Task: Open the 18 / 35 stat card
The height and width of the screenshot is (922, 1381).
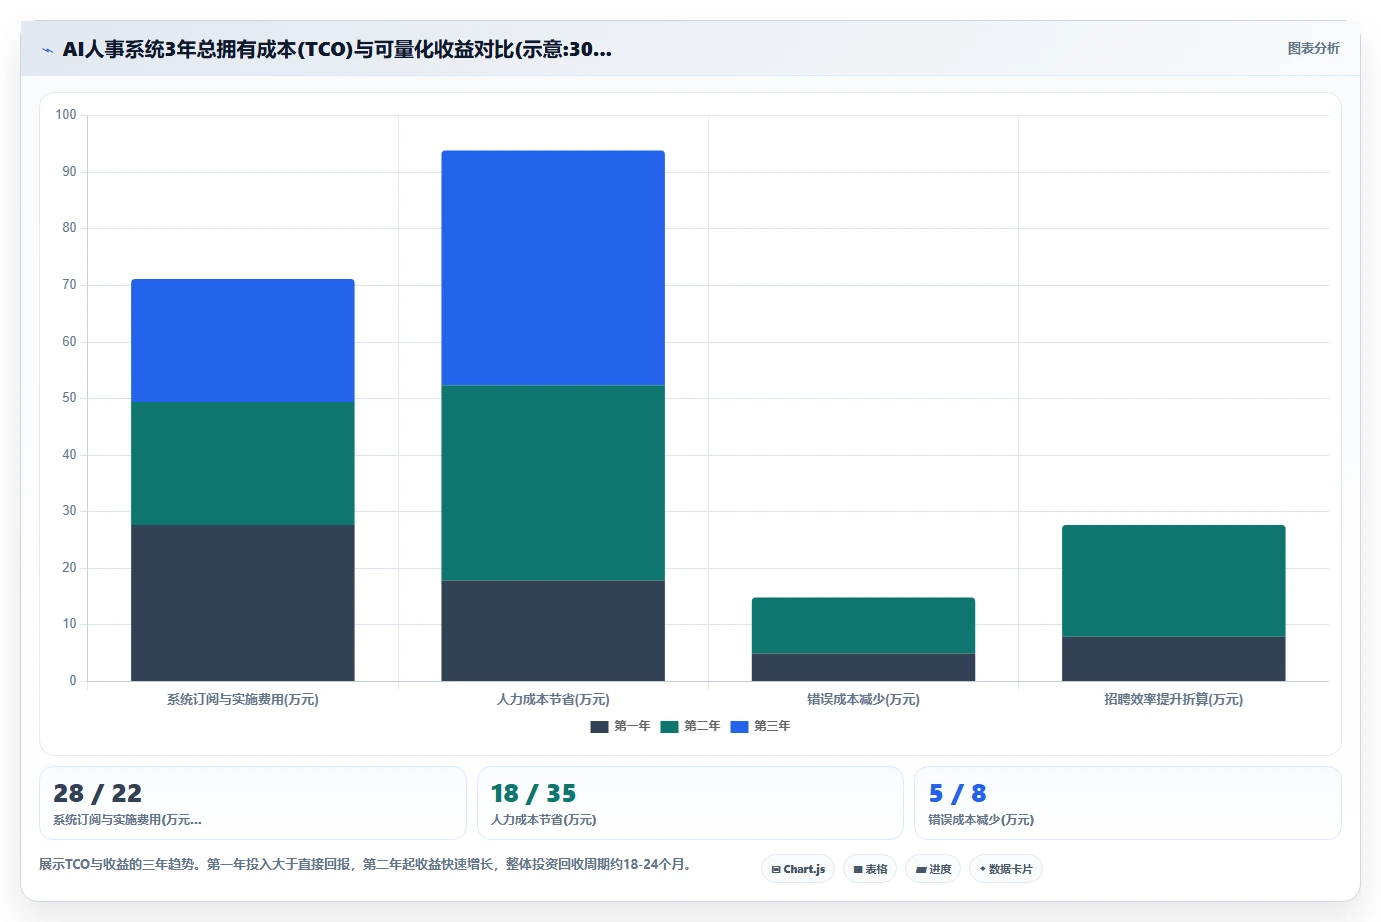Action: click(690, 803)
